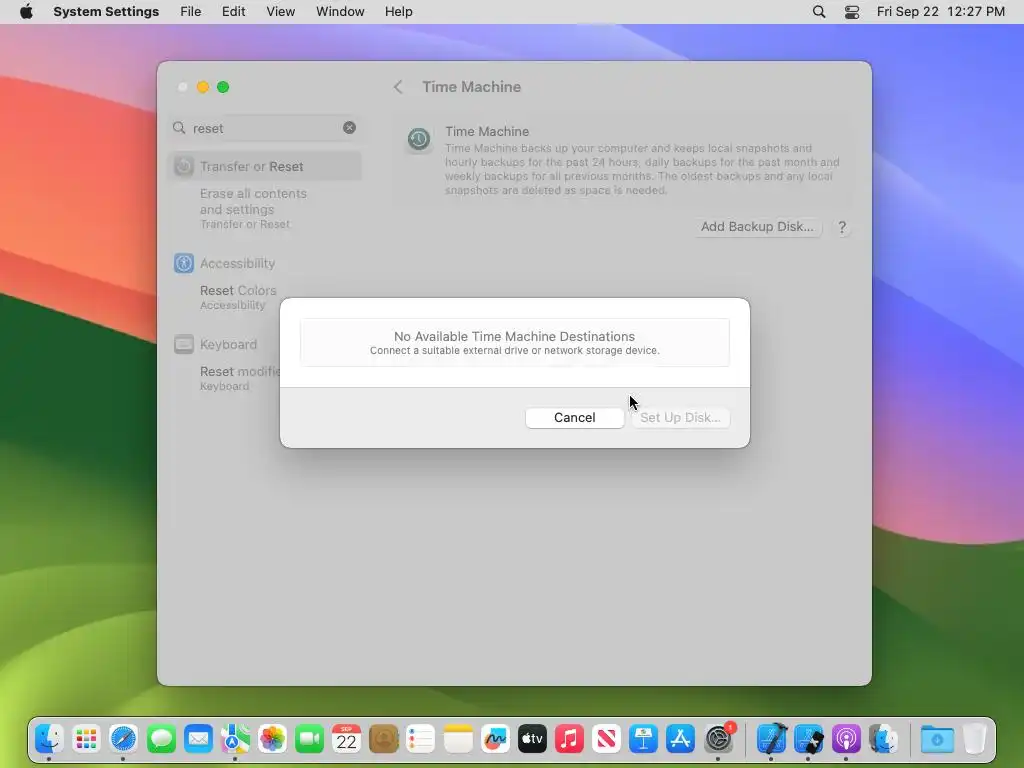The image size is (1024, 768).
Task: Open Photos from the Dock
Action: coord(272,739)
